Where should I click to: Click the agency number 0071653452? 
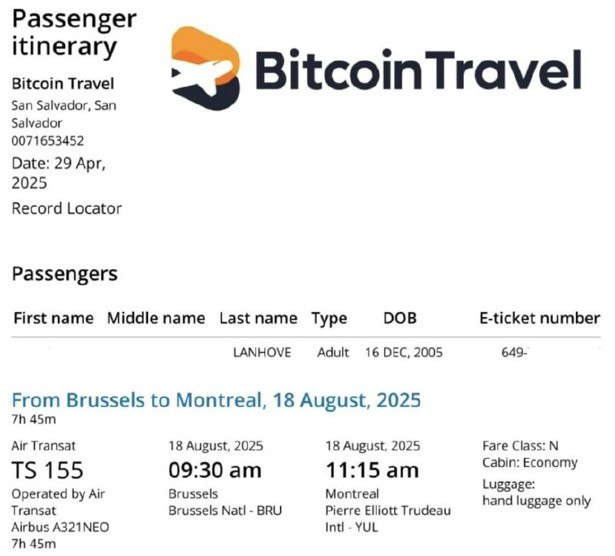pyautogui.click(x=47, y=141)
